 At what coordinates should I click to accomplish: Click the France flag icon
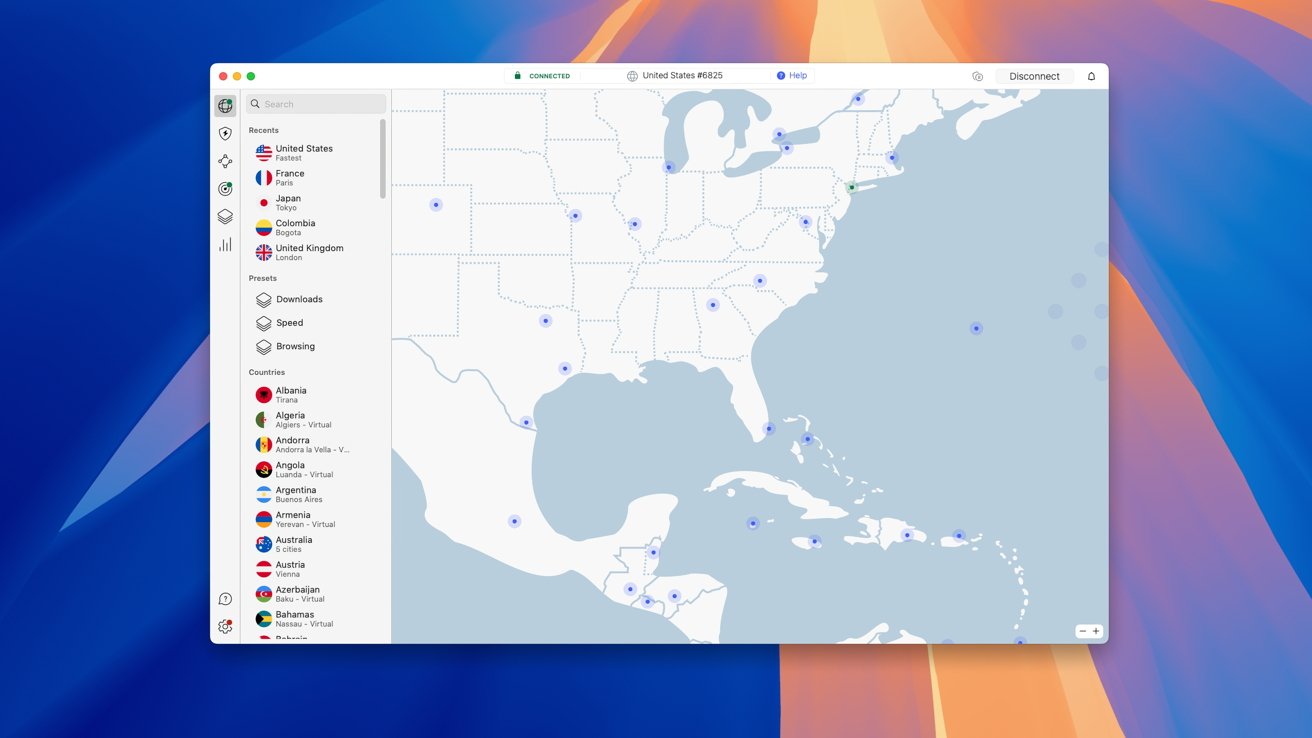tap(263, 178)
